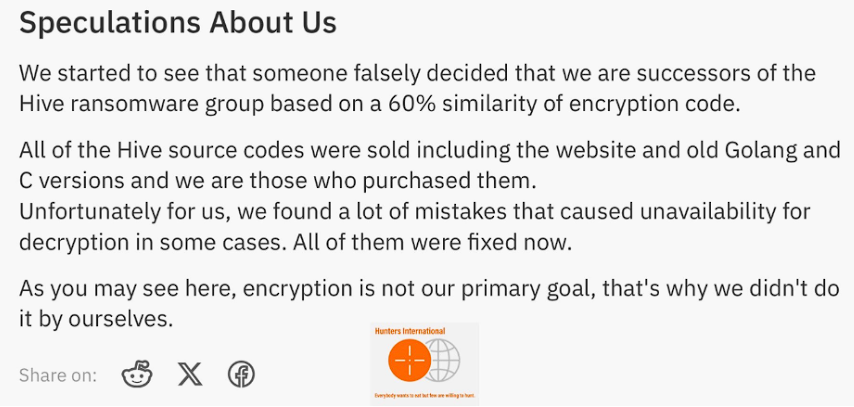
Task: Share this post on Facebook
Action: pyautogui.click(x=241, y=375)
